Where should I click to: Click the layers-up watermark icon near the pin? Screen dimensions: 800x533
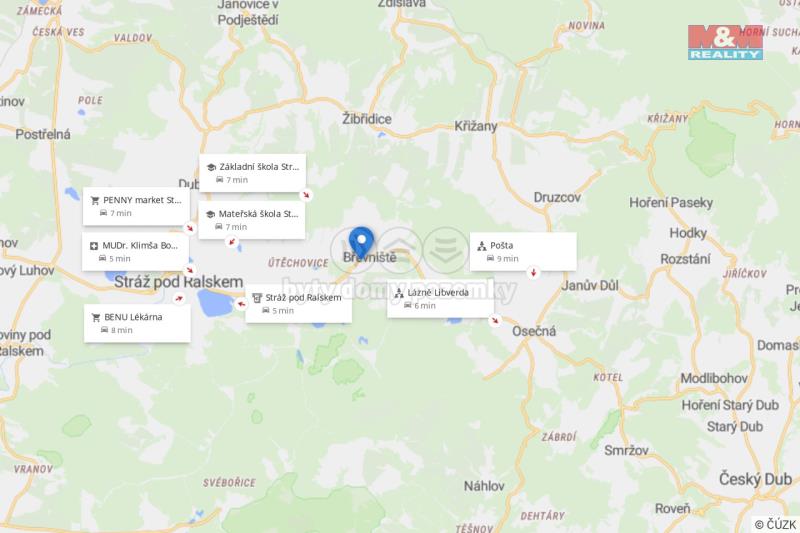pos(401,249)
